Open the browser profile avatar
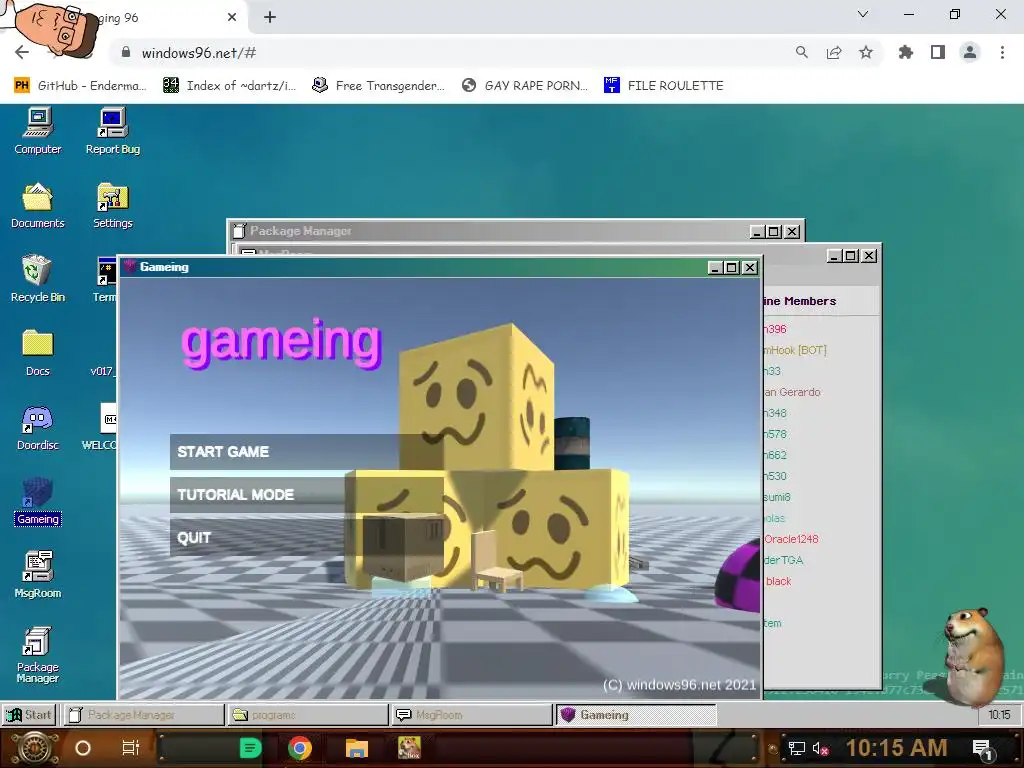Image resolution: width=1024 pixels, height=768 pixels. click(970, 53)
